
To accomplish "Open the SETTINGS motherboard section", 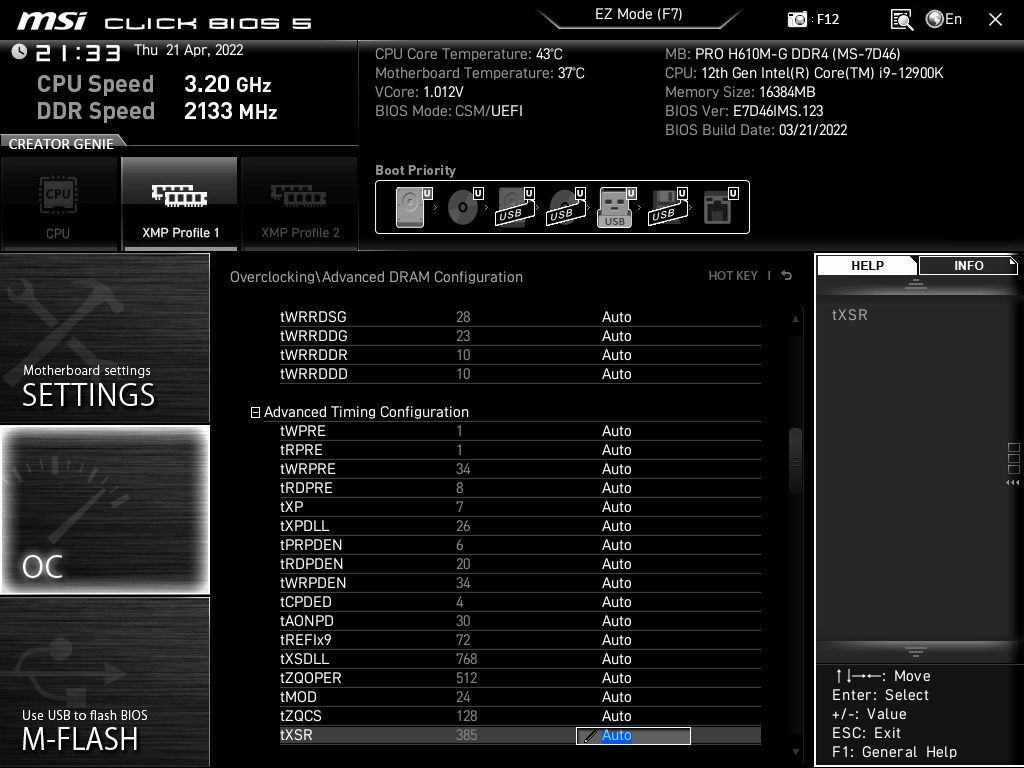I will point(105,338).
